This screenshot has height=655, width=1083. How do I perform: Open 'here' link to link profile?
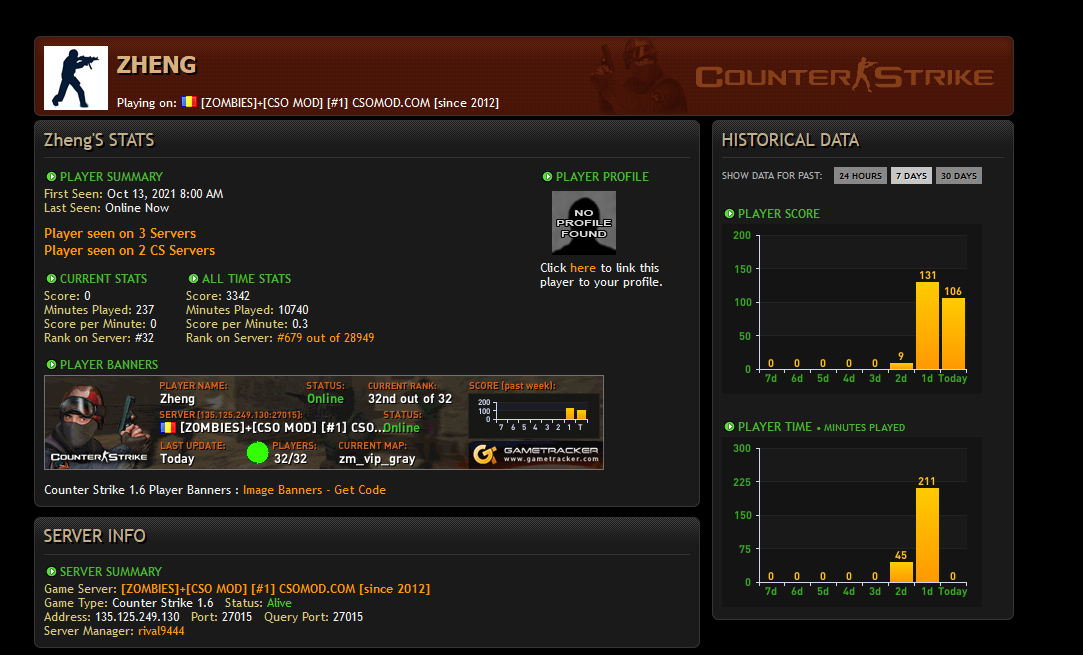582,268
